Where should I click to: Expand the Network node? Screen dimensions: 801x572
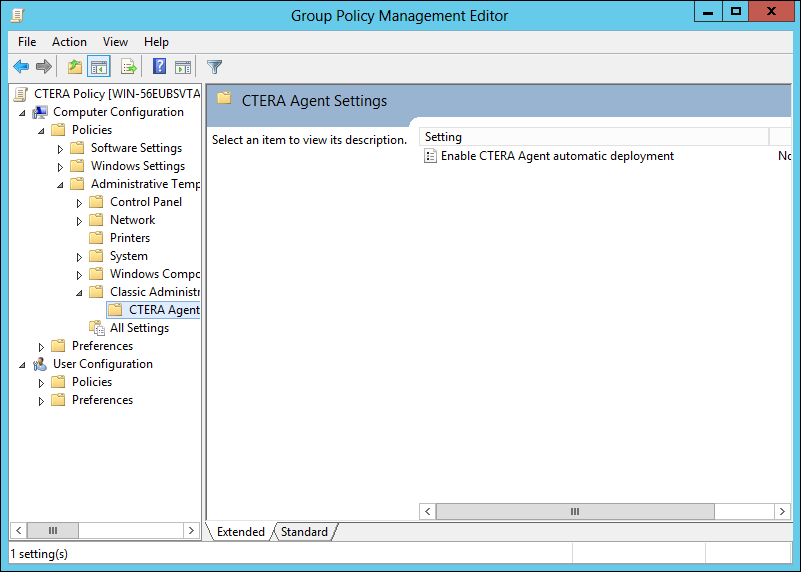tap(79, 221)
